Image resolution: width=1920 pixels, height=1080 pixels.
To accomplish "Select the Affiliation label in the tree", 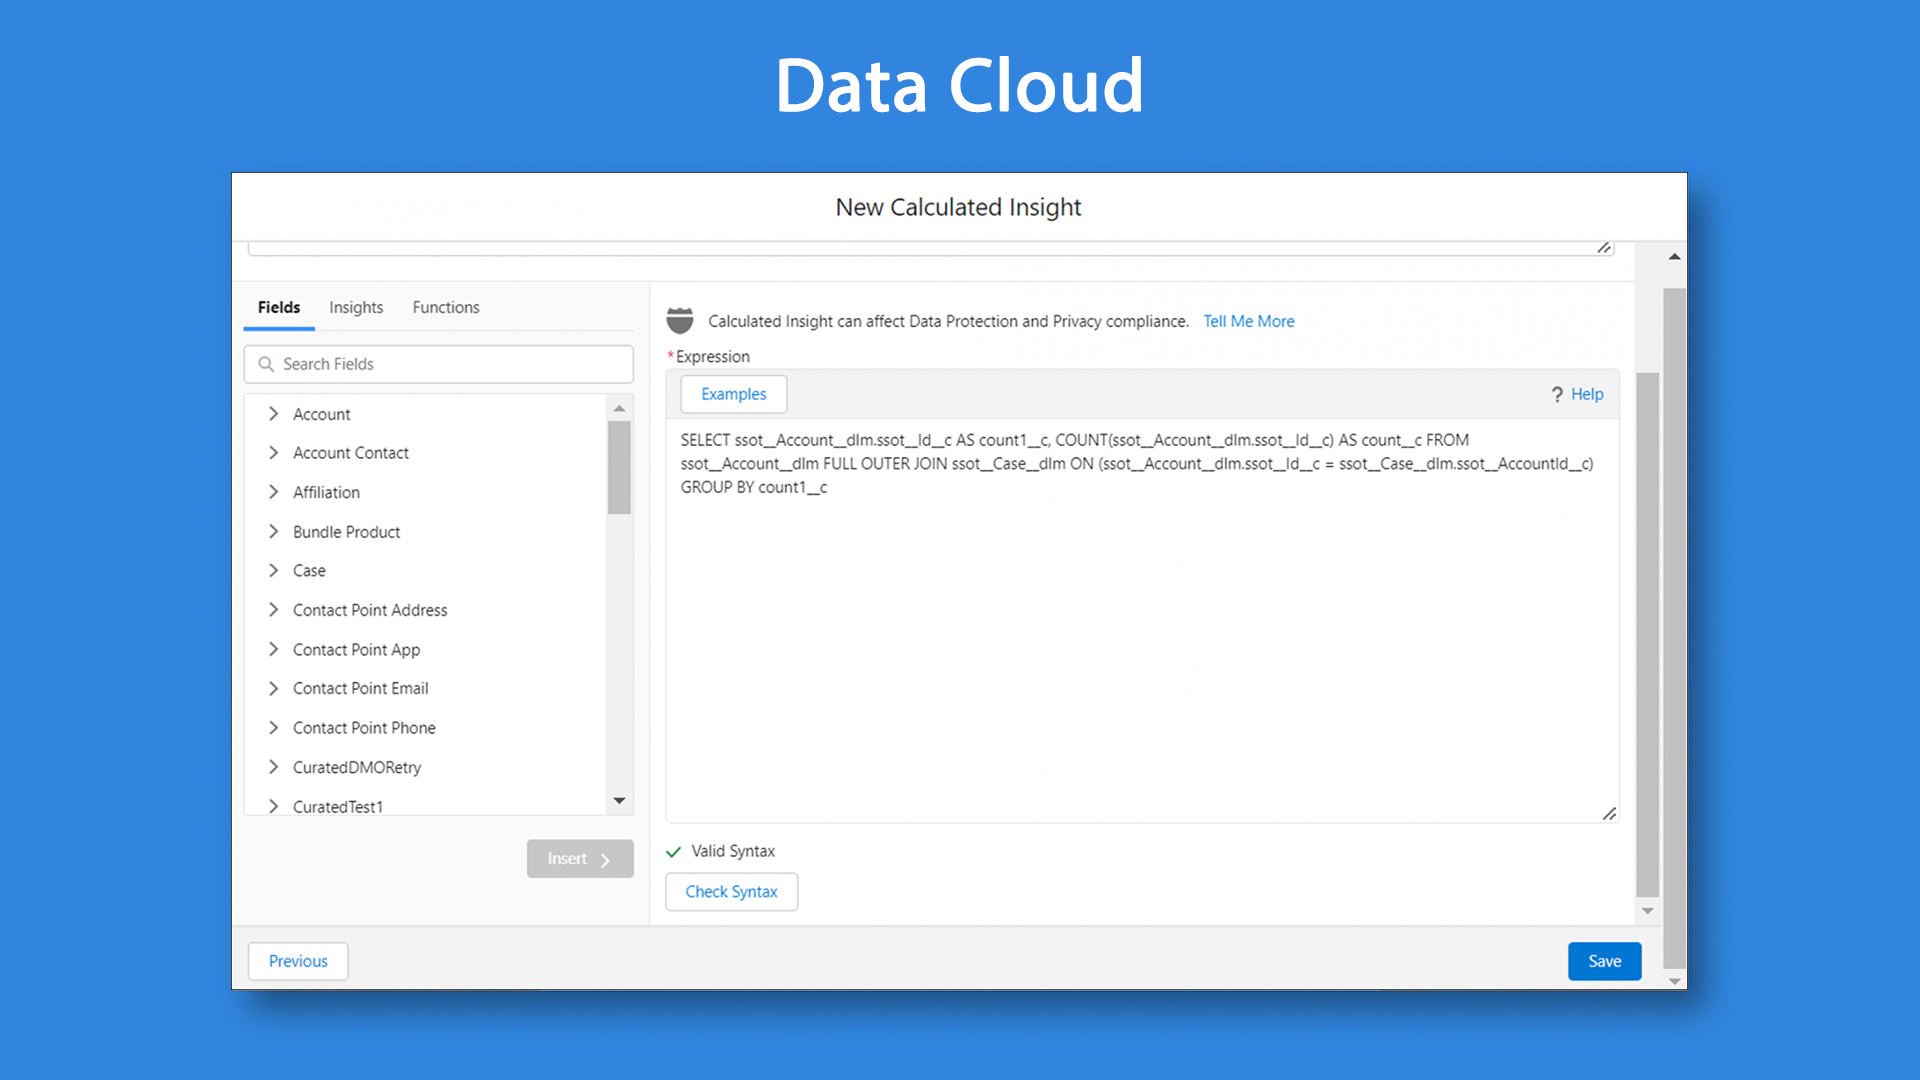I will [x=326, y=492].
